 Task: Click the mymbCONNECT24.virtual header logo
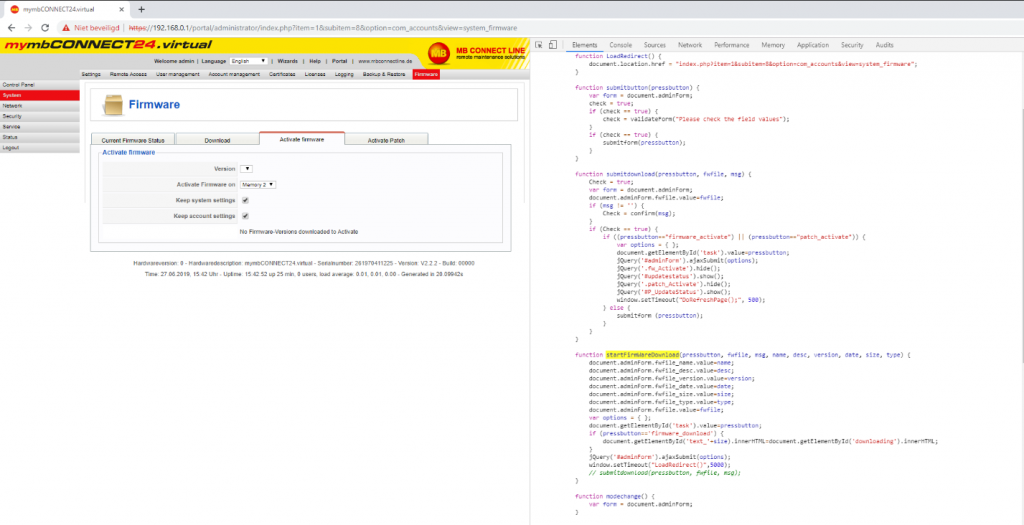[108, 44]
